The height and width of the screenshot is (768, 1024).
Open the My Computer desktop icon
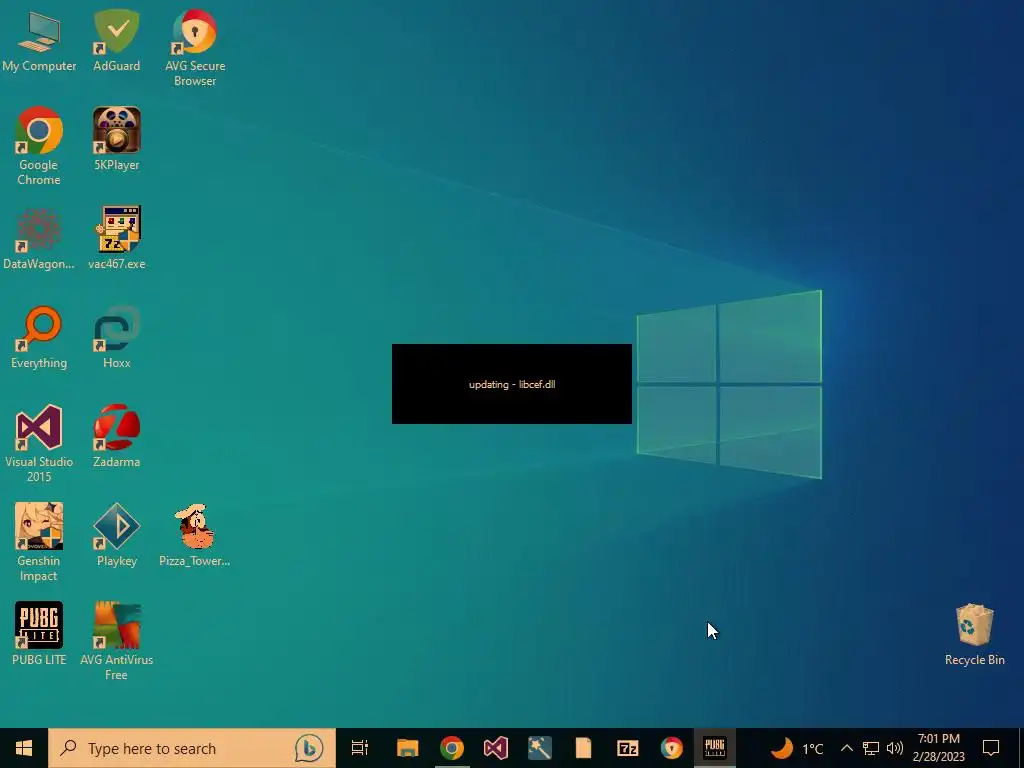[39, 40]
